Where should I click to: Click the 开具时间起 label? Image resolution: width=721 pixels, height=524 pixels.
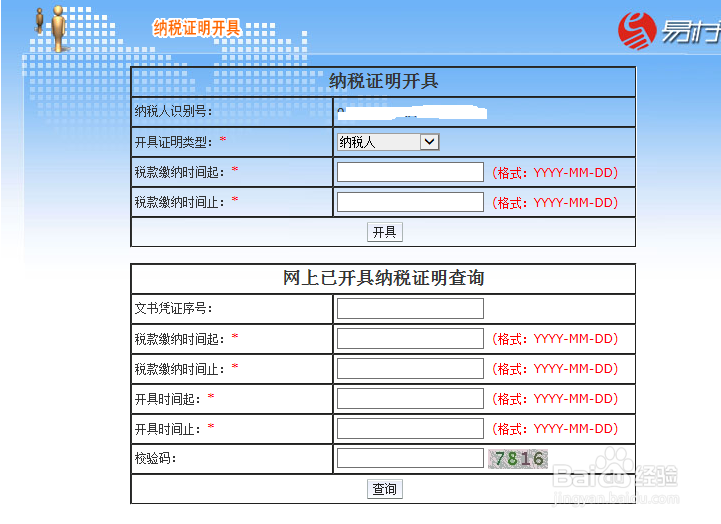point(167,399)
